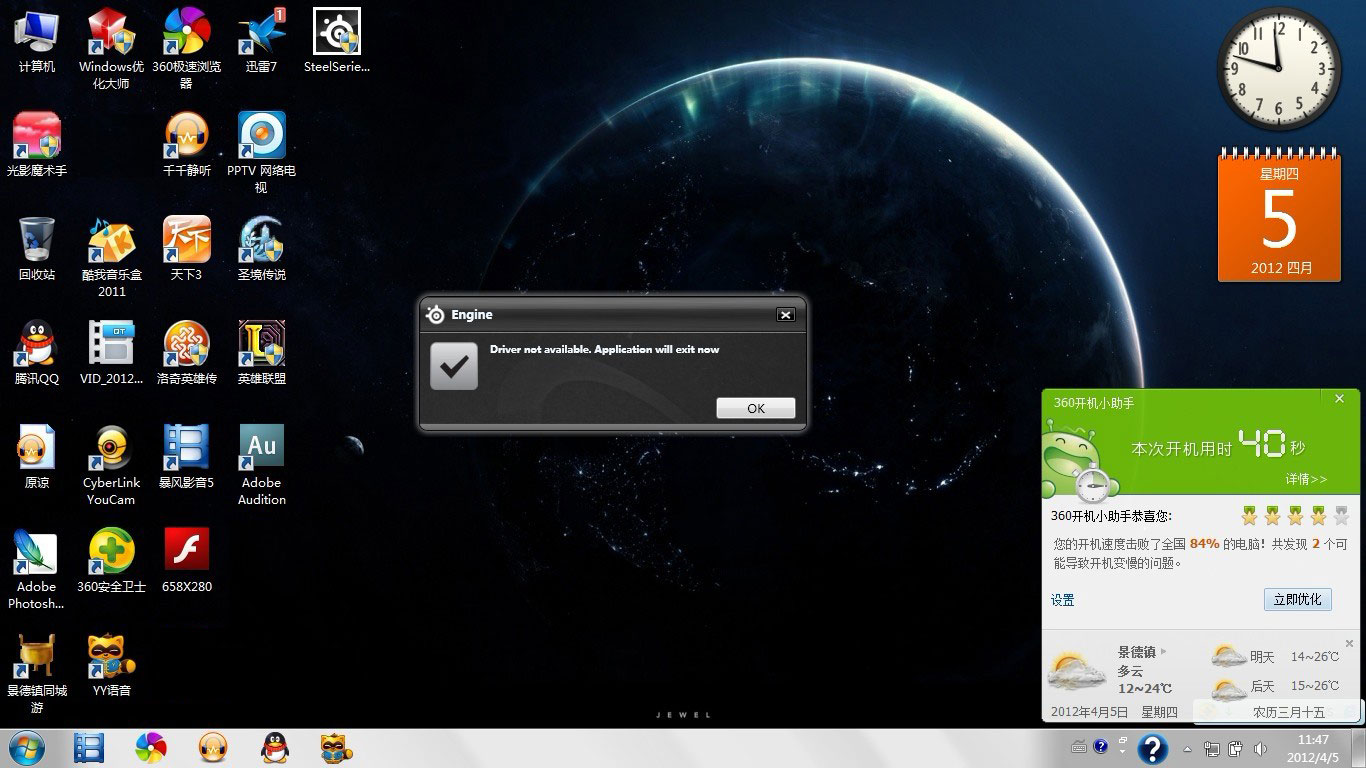Click the checkmark icon in Engine dialog
Image resolution: width=1366 pixels, height=768 pixels.
tap(454, 366)
